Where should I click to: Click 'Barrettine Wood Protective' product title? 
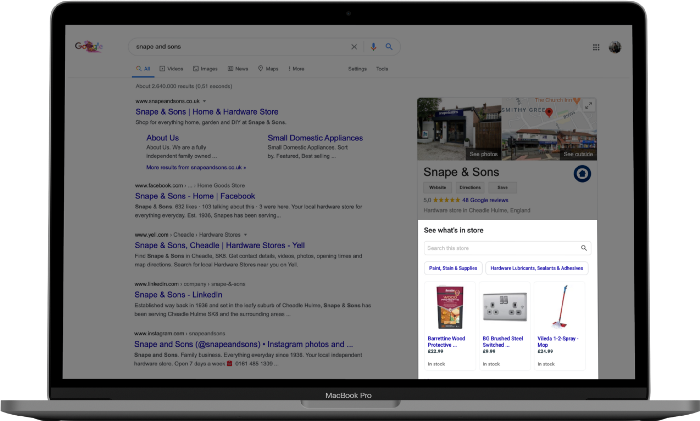(446, 342)
